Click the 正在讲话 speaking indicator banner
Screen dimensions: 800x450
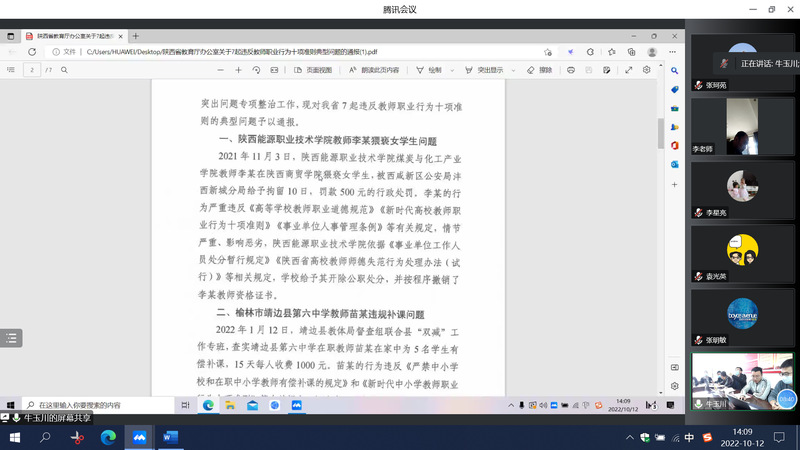(x=757, y=64)
